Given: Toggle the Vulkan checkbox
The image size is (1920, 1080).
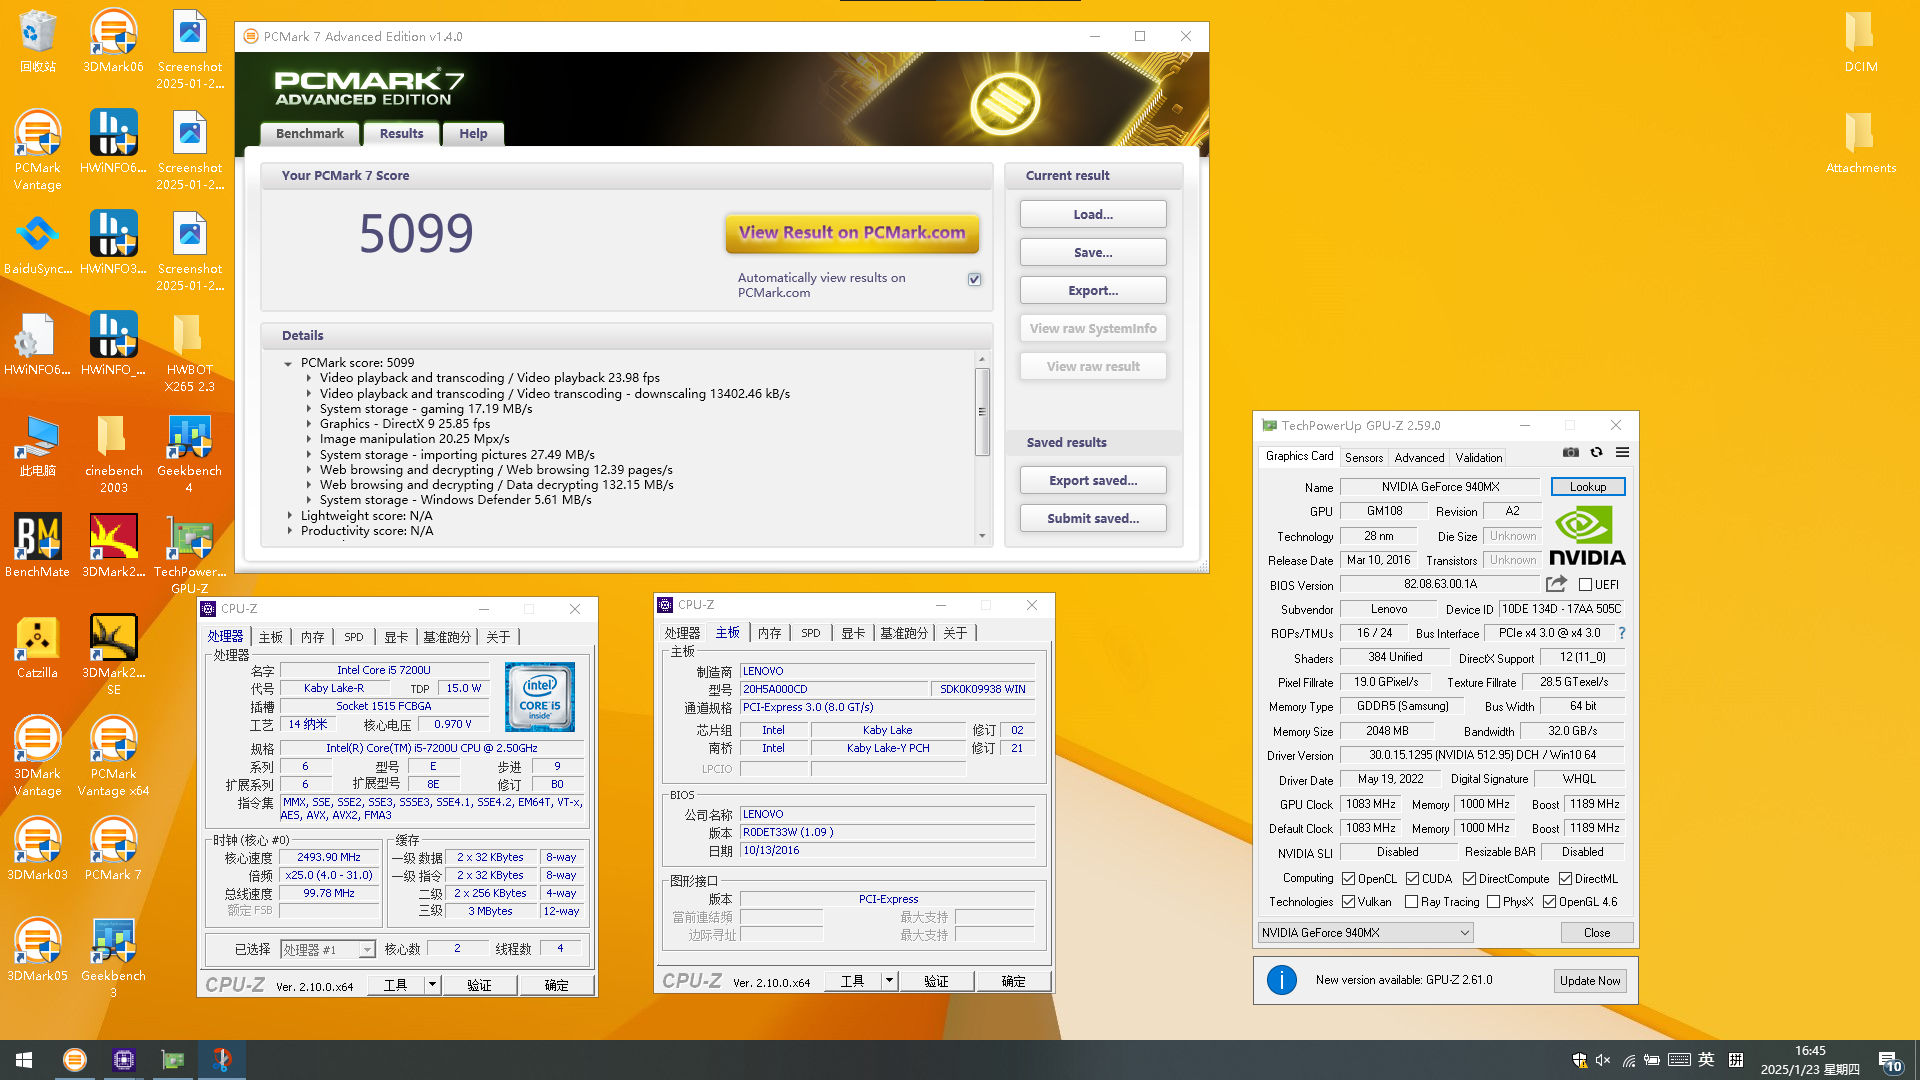Looking at the screenshot, I should click(x=1348, y=902).
